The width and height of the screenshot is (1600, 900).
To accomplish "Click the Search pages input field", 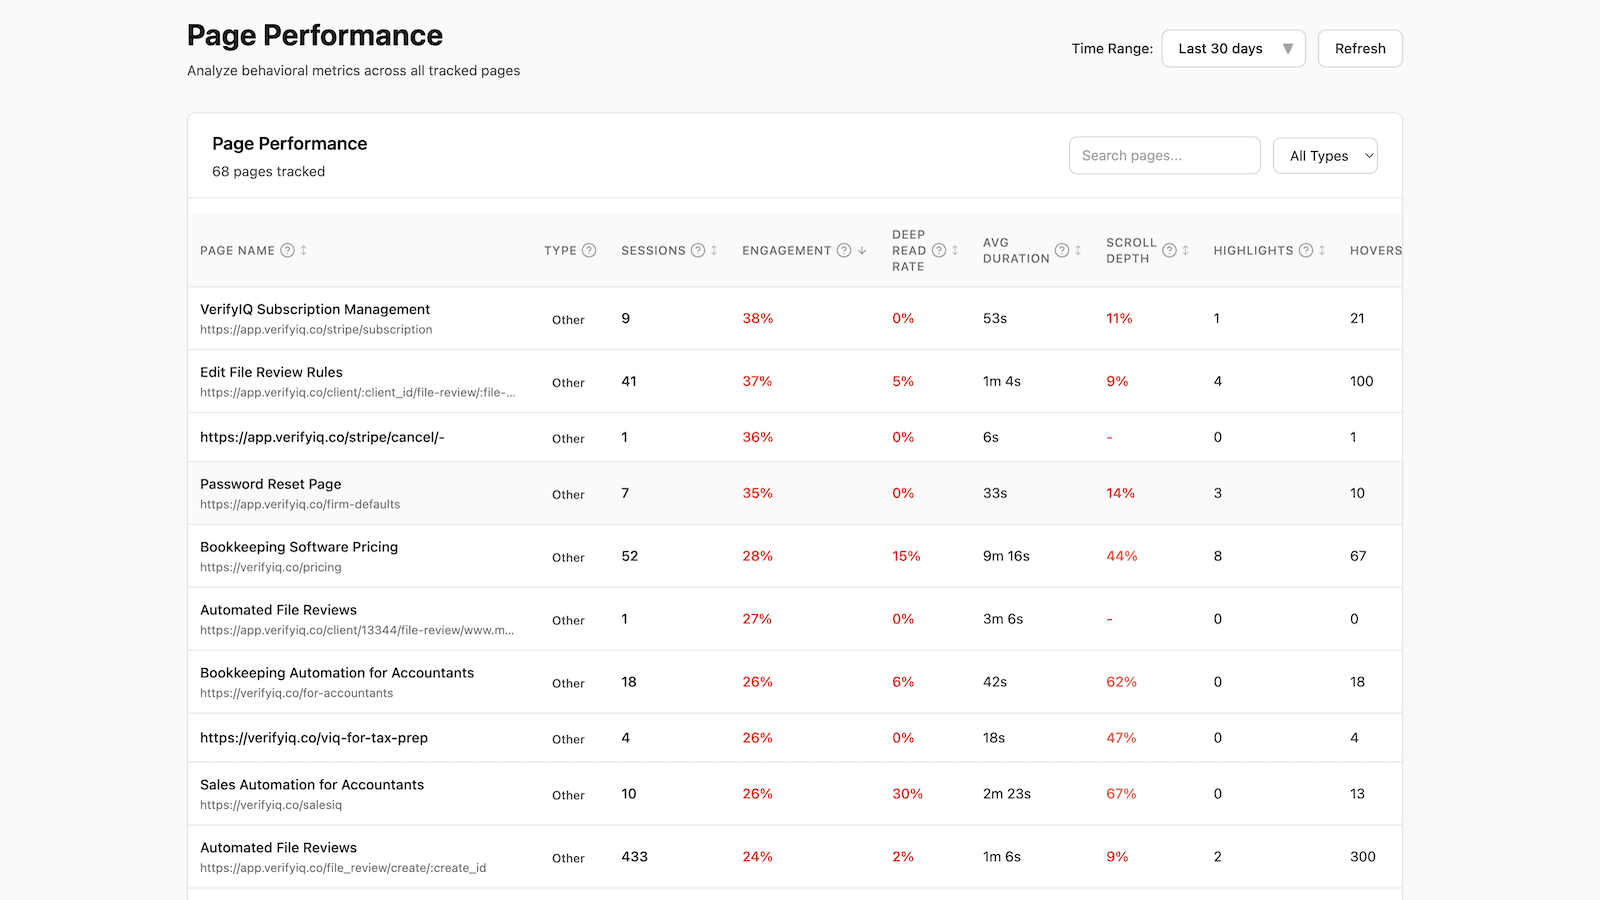I will [1164, 155].
